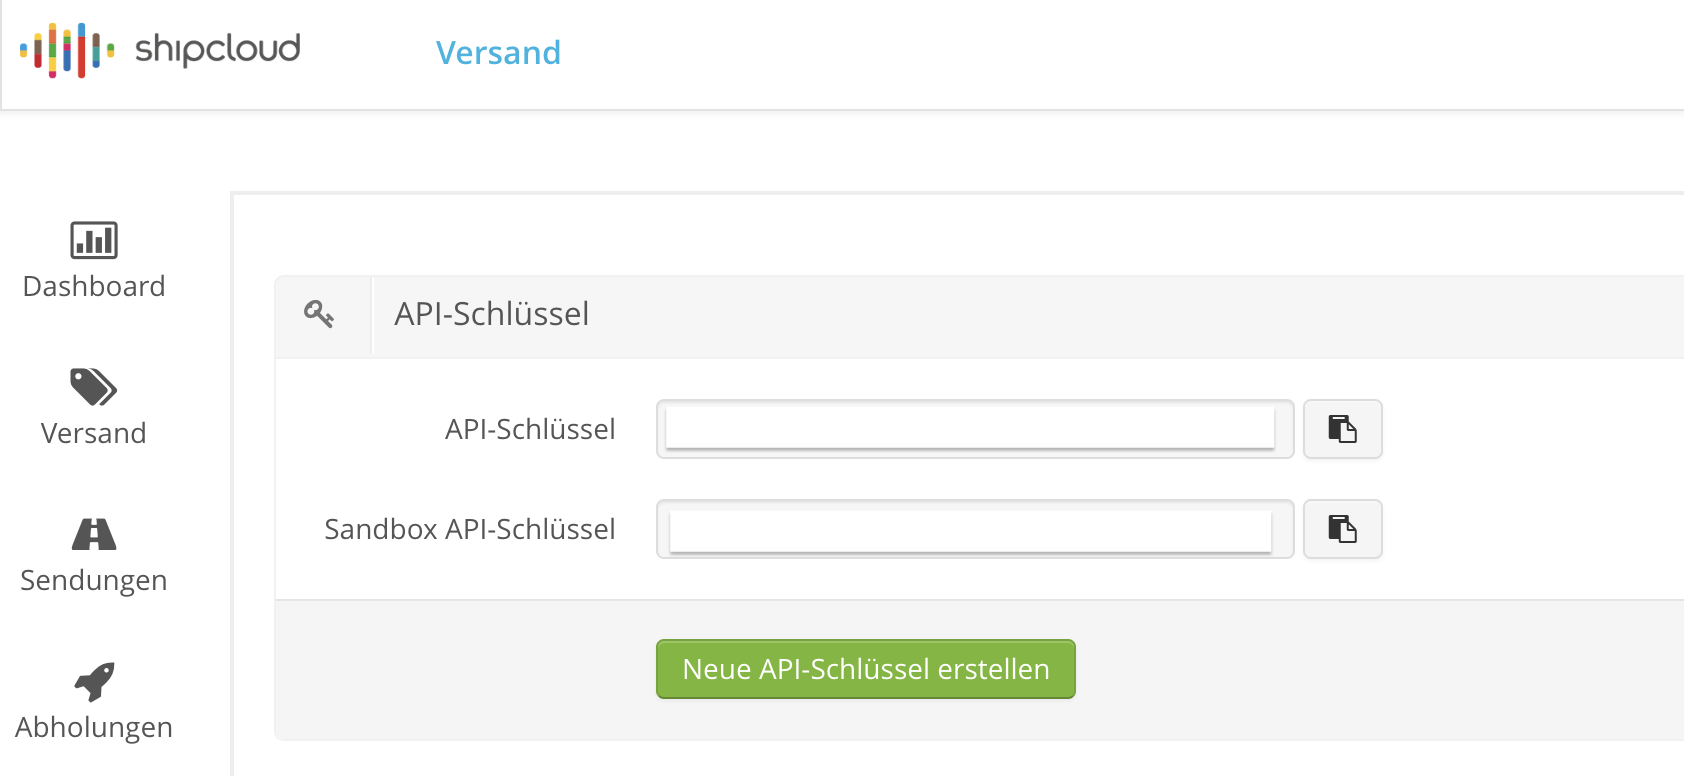This screenshot has width=1684, height=776.
Task: Open Abholungen via the rocket icon
Action: click(93, 681)
